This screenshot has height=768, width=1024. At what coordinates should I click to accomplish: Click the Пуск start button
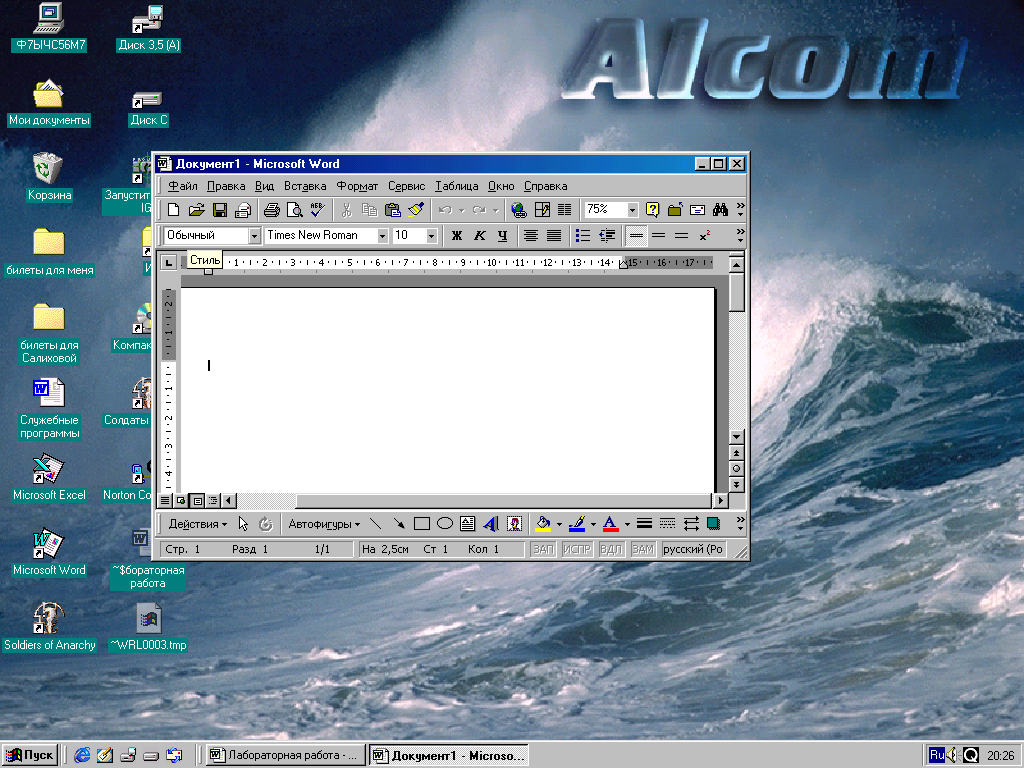tap(30, 755)
